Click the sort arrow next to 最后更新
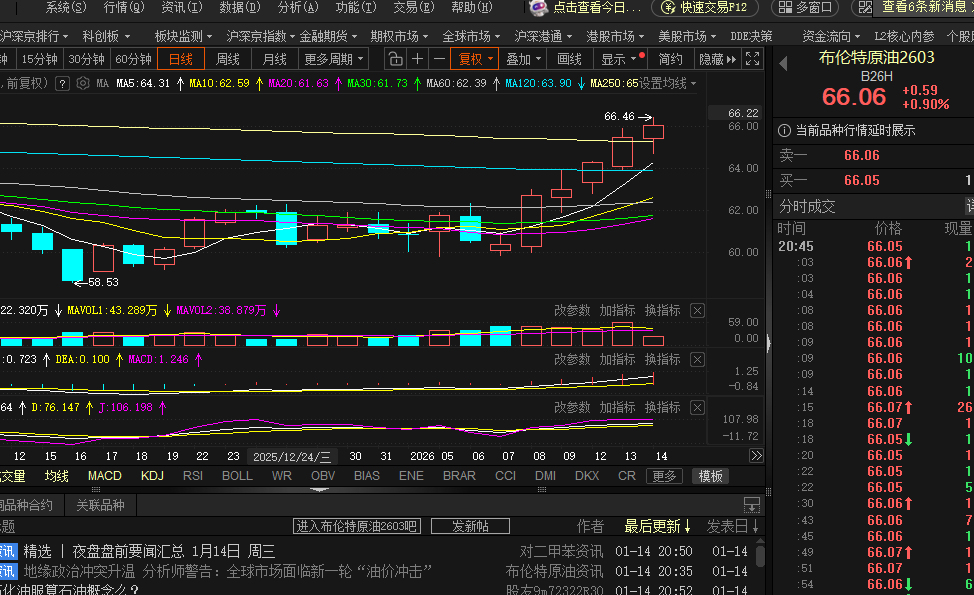 coord(687,527)
